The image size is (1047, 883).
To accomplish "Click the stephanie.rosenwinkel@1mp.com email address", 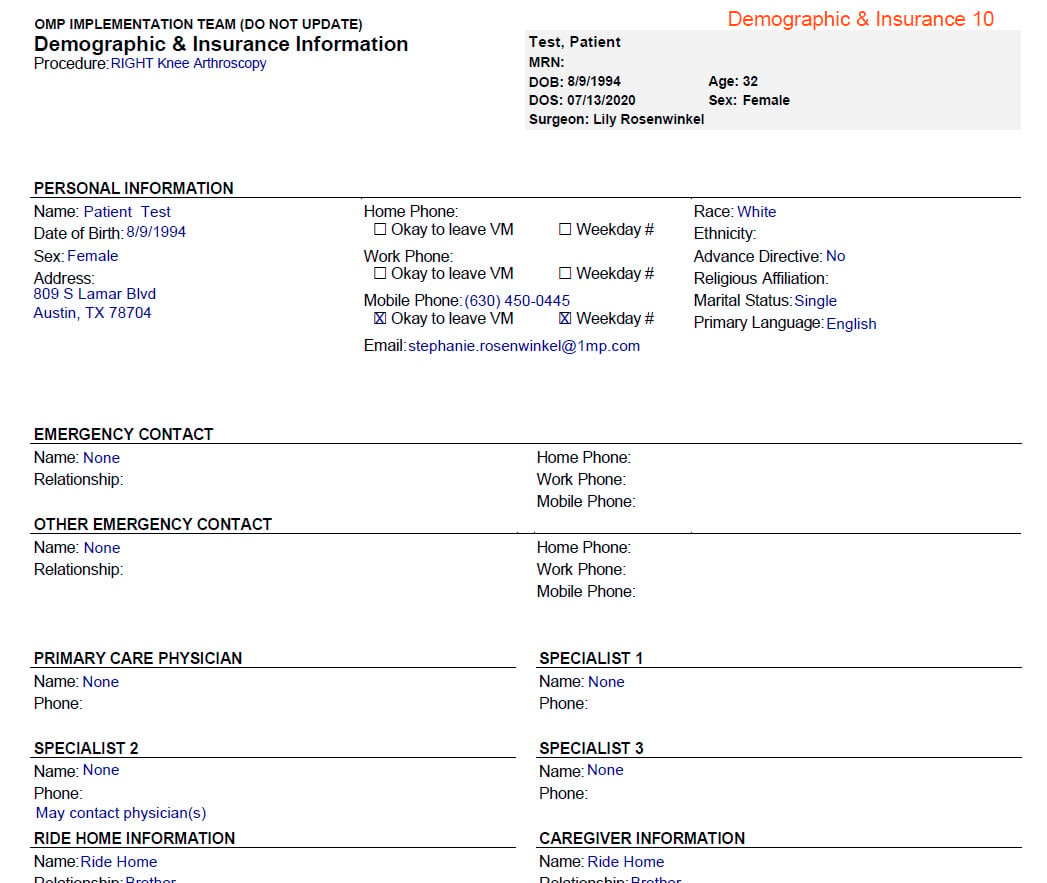I will pos(524,346).
